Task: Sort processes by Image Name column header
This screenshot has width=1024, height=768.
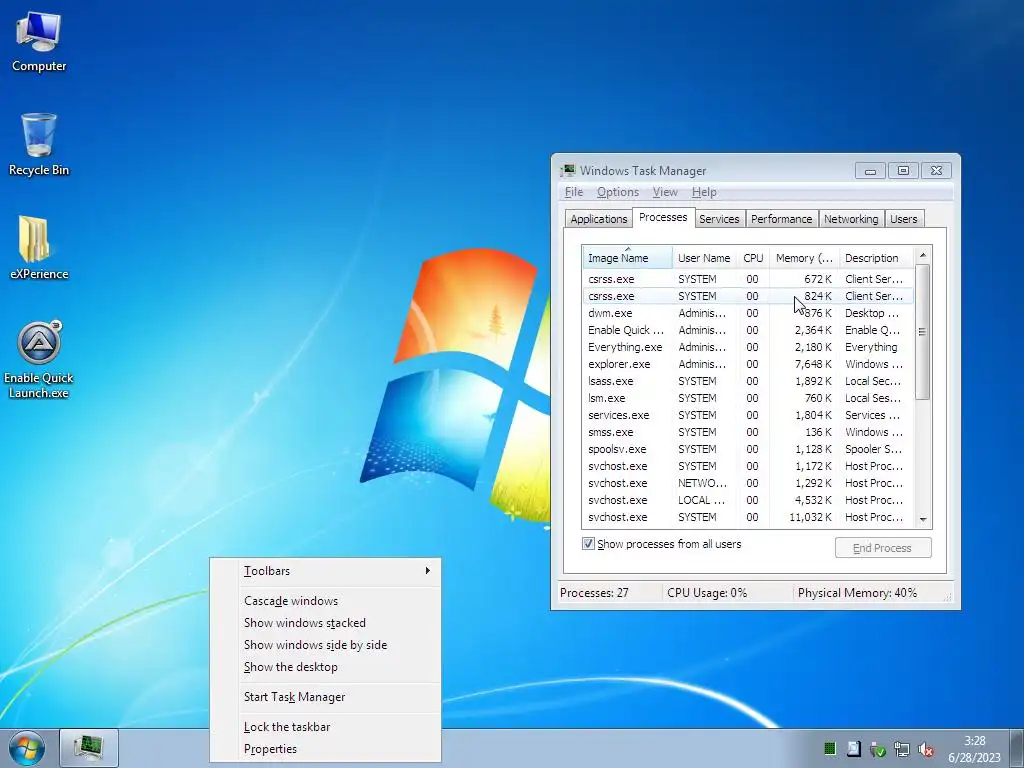Action: pyautogui.click(x=627, y=258)
